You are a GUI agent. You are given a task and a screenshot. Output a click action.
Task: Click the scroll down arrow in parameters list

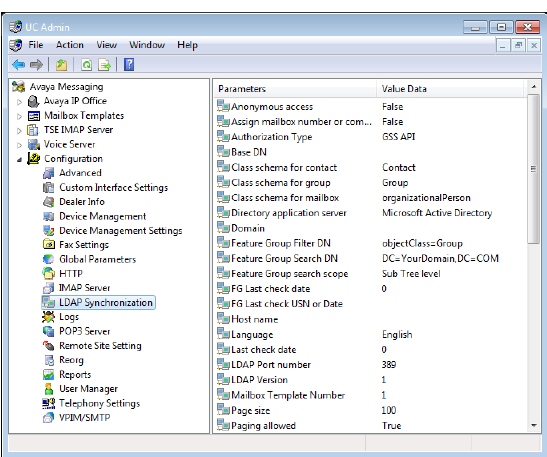tap(533, 426)
